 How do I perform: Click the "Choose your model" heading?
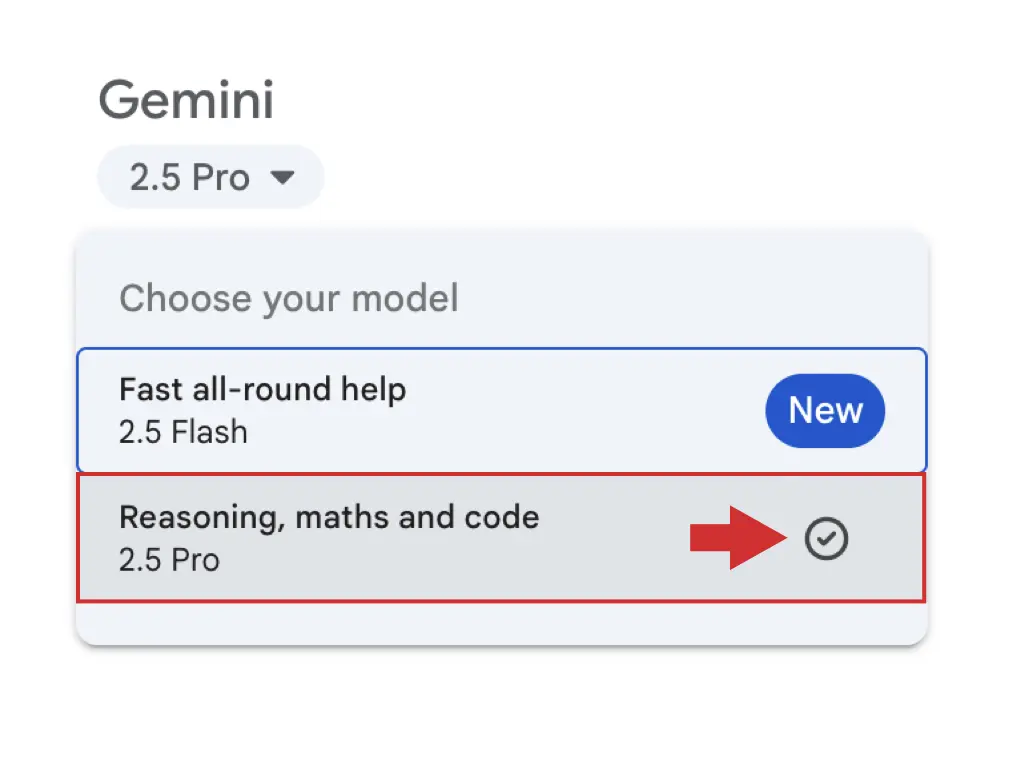pos(289,298)
